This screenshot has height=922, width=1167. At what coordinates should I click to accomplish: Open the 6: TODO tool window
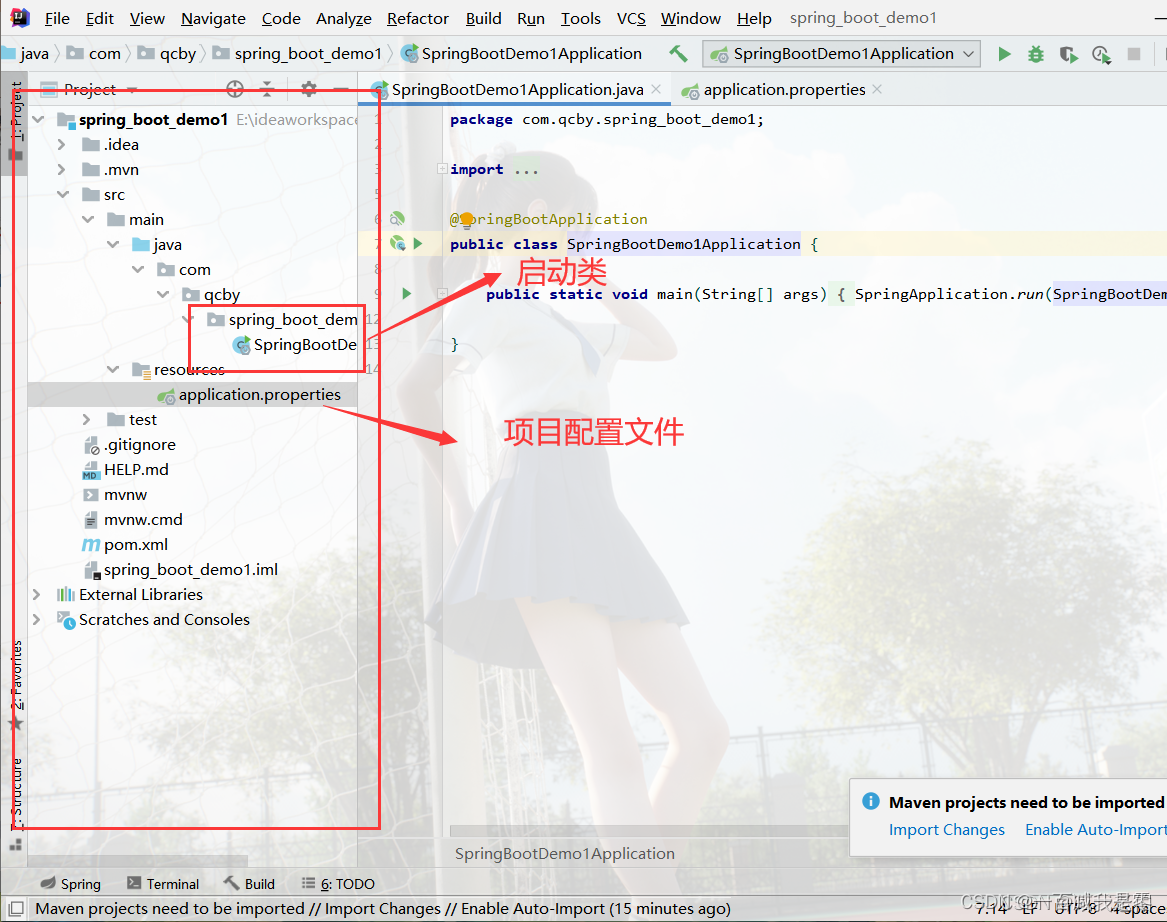338,883
